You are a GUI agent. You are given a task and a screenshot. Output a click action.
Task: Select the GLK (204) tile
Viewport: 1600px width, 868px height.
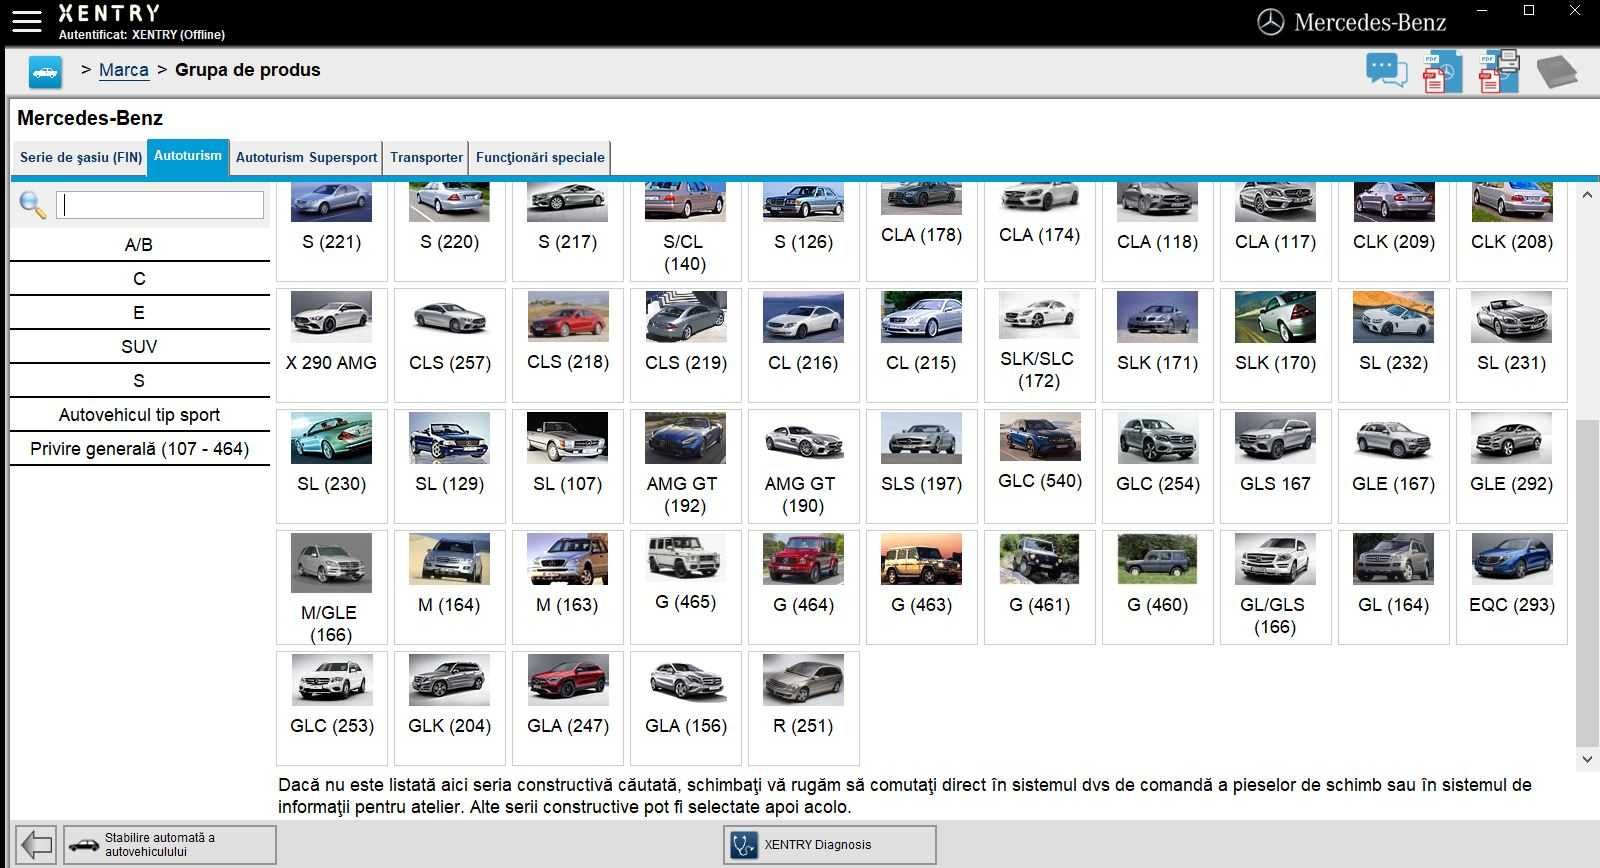coord(449,708)
